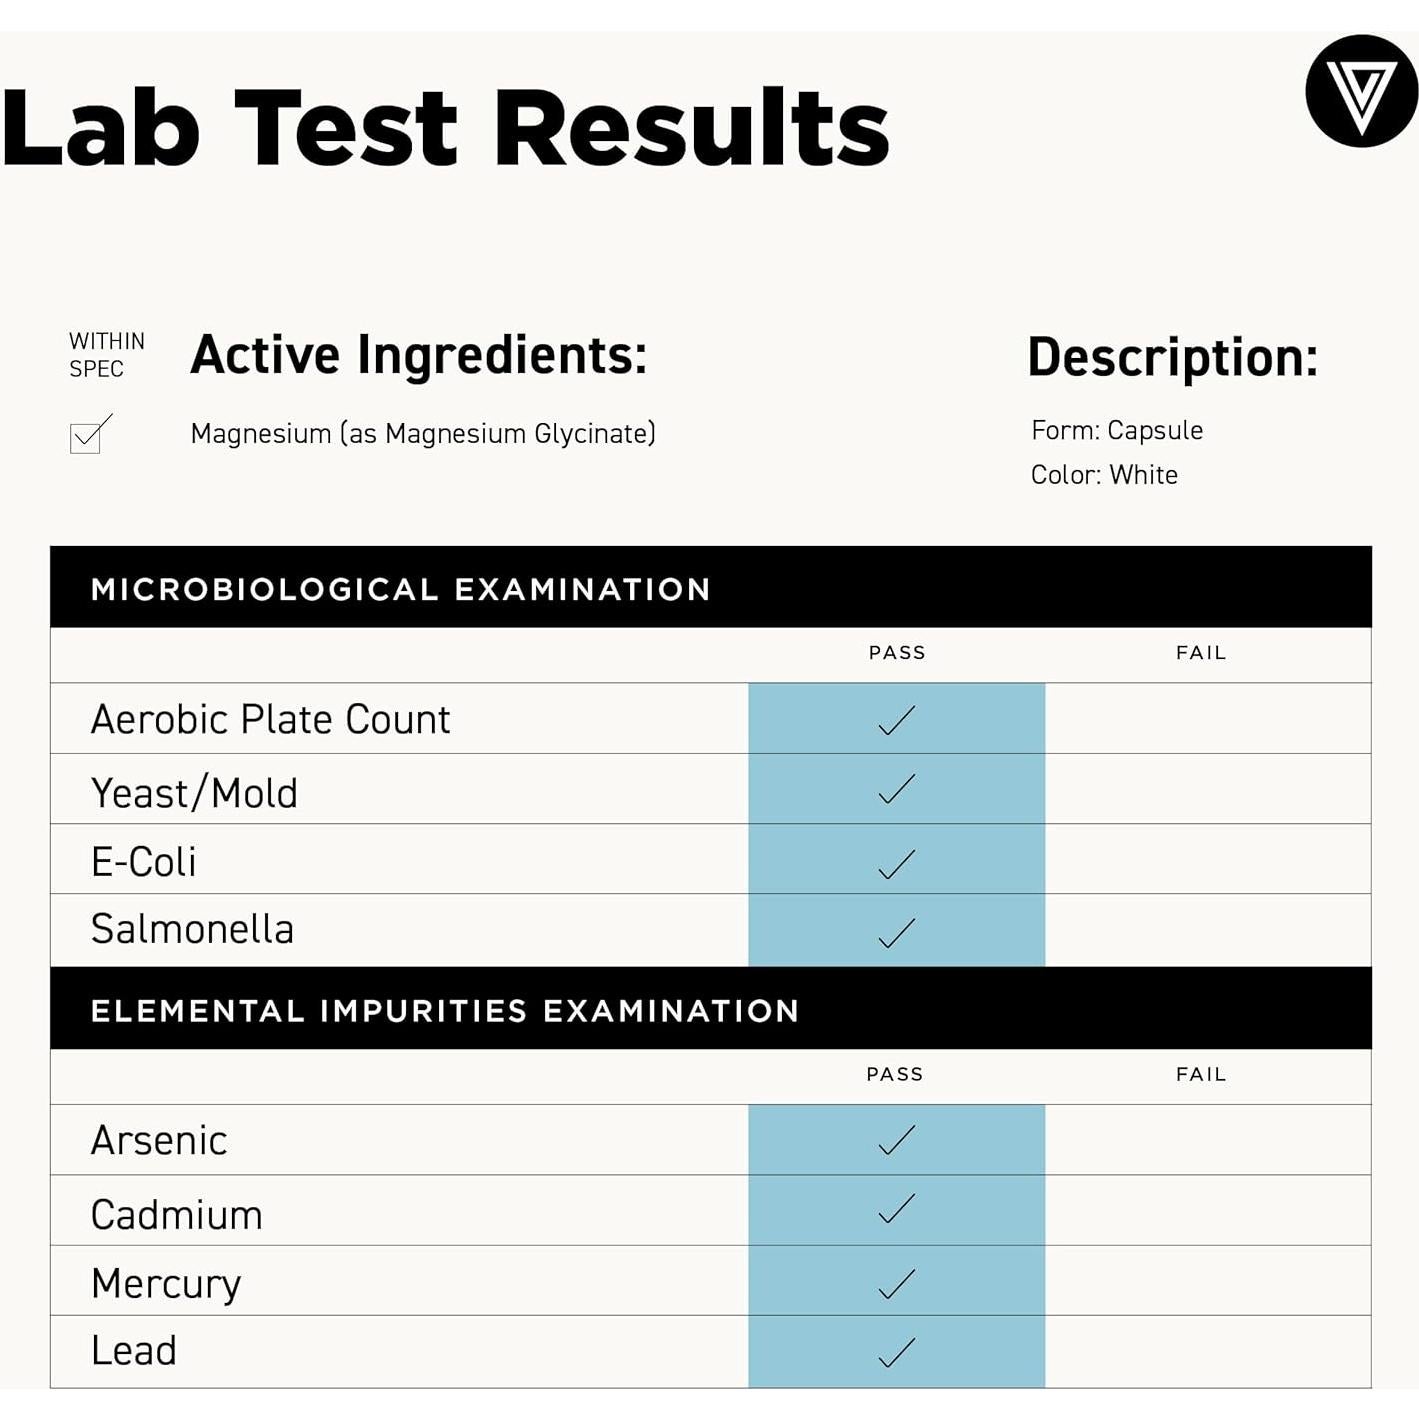
Task: Click the Yeast/Mold pass checkmark
Action: pyautogui.click(x=896, y=790)
